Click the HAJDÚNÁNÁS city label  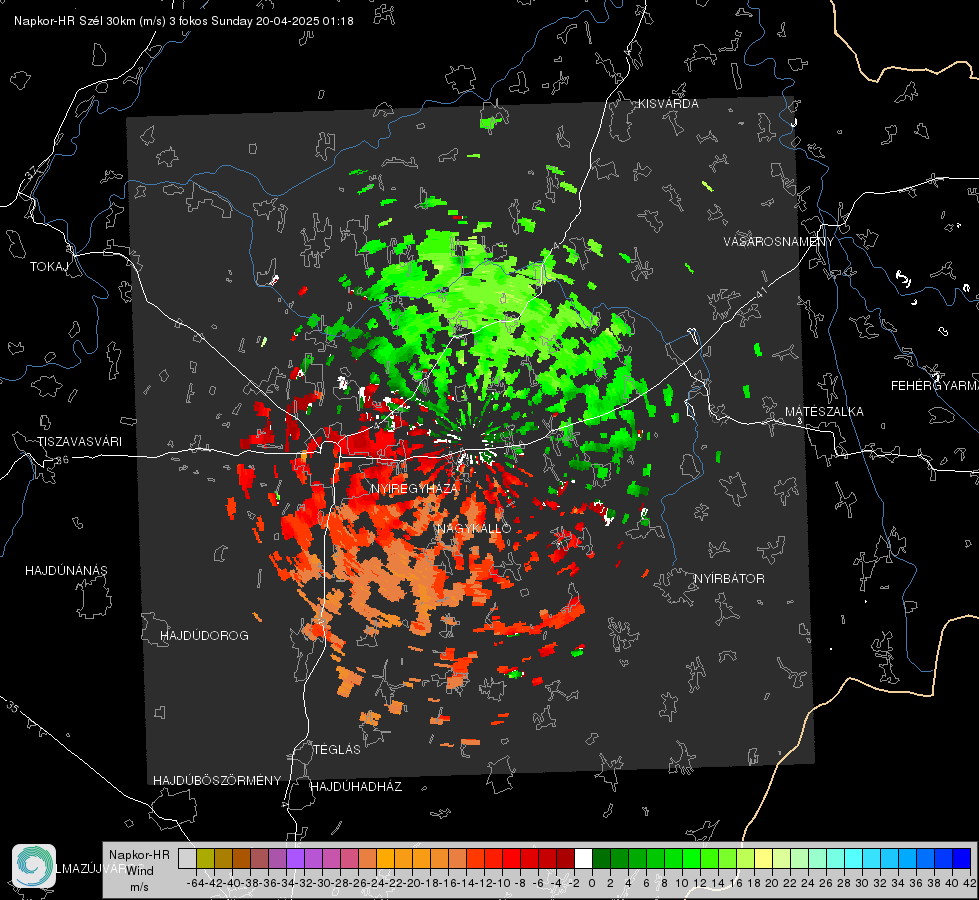point(66,570)
